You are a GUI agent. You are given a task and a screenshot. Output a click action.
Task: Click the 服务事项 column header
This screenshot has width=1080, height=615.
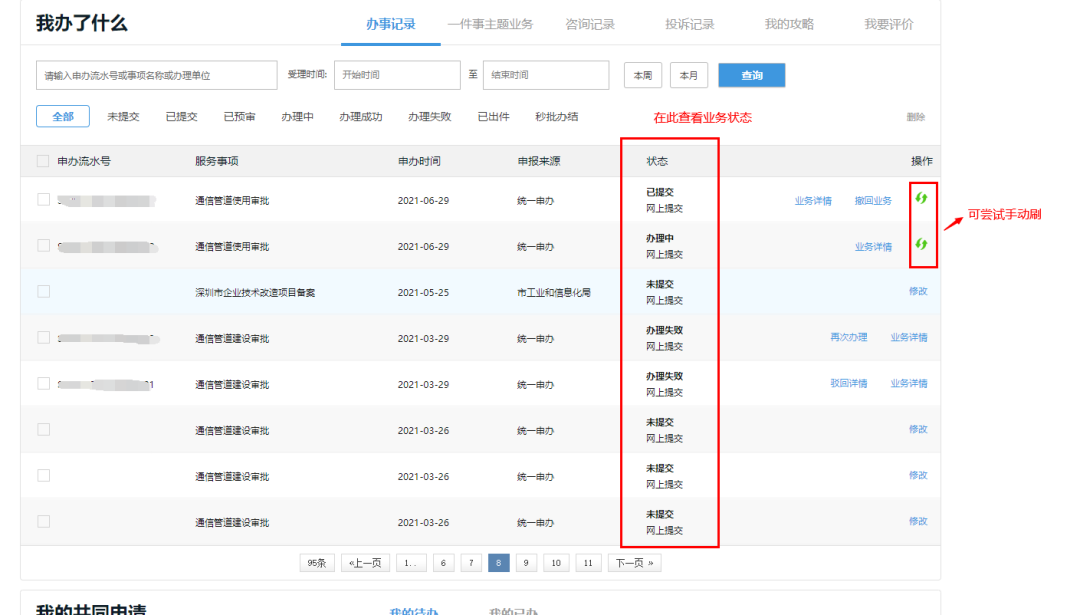pos(217,161)
